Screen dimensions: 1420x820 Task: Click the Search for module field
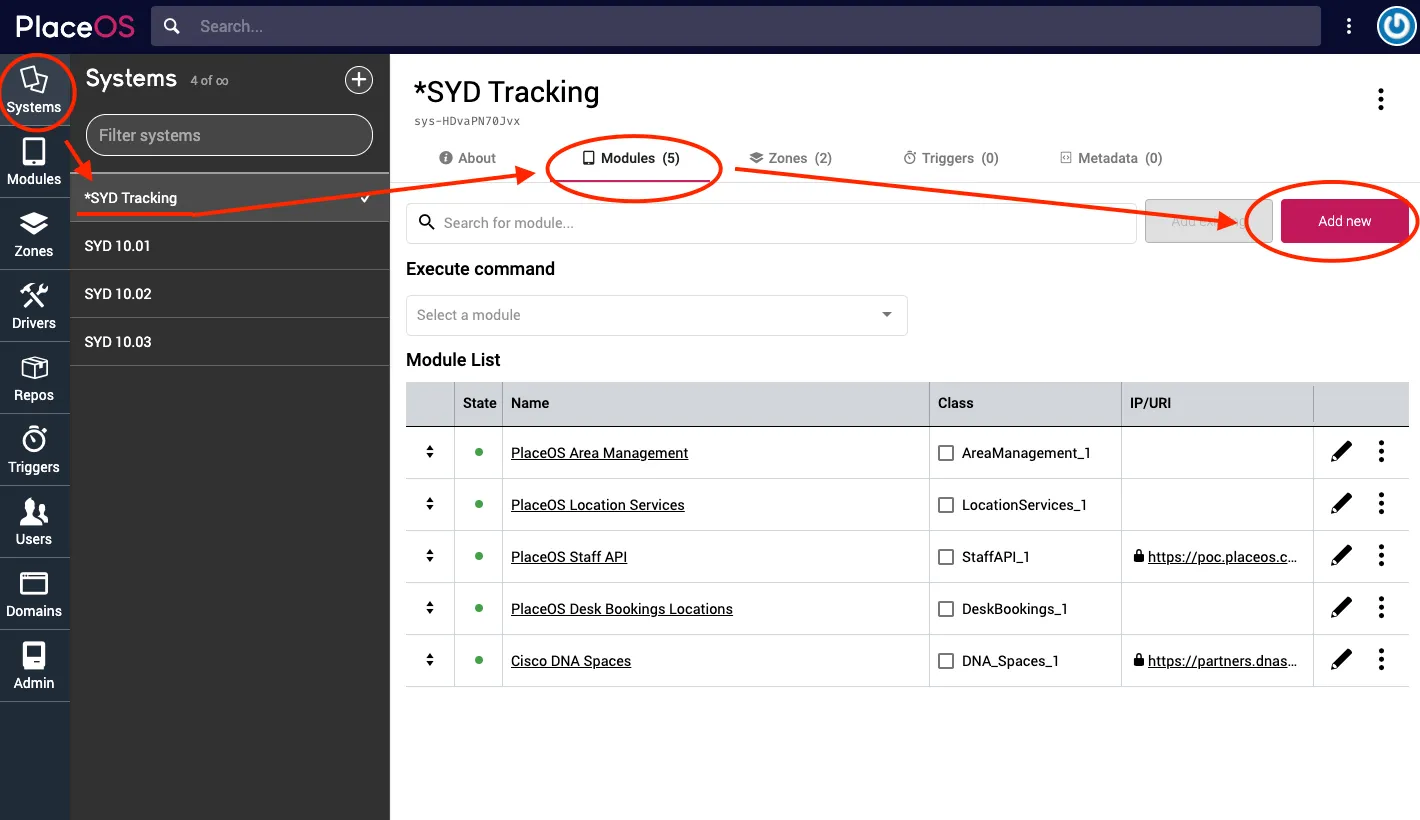tap(770, 223)
